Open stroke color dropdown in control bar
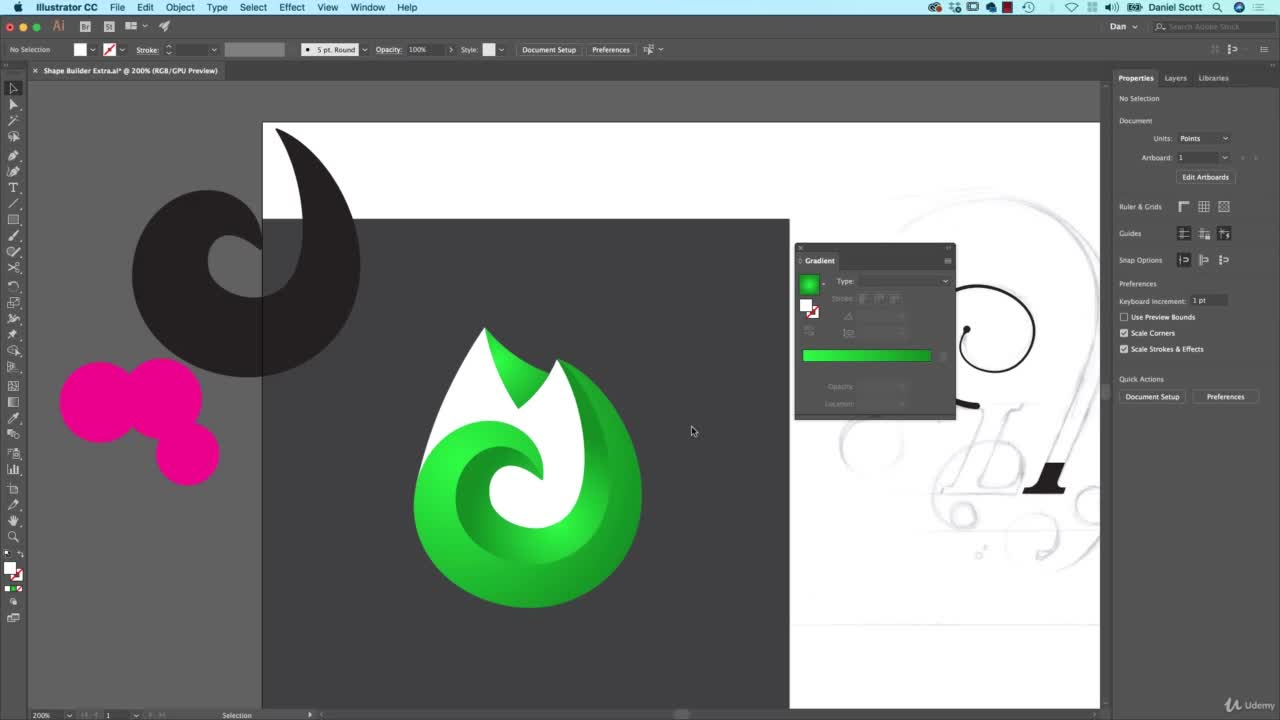The width and height of the screenshot is (1280, 720). point(122,50)
